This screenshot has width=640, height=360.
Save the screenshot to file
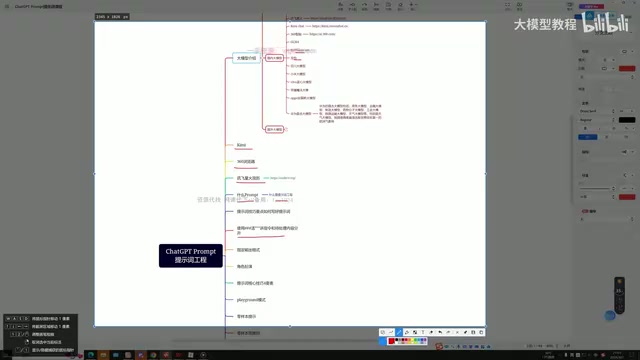click(x=473, y=332)
